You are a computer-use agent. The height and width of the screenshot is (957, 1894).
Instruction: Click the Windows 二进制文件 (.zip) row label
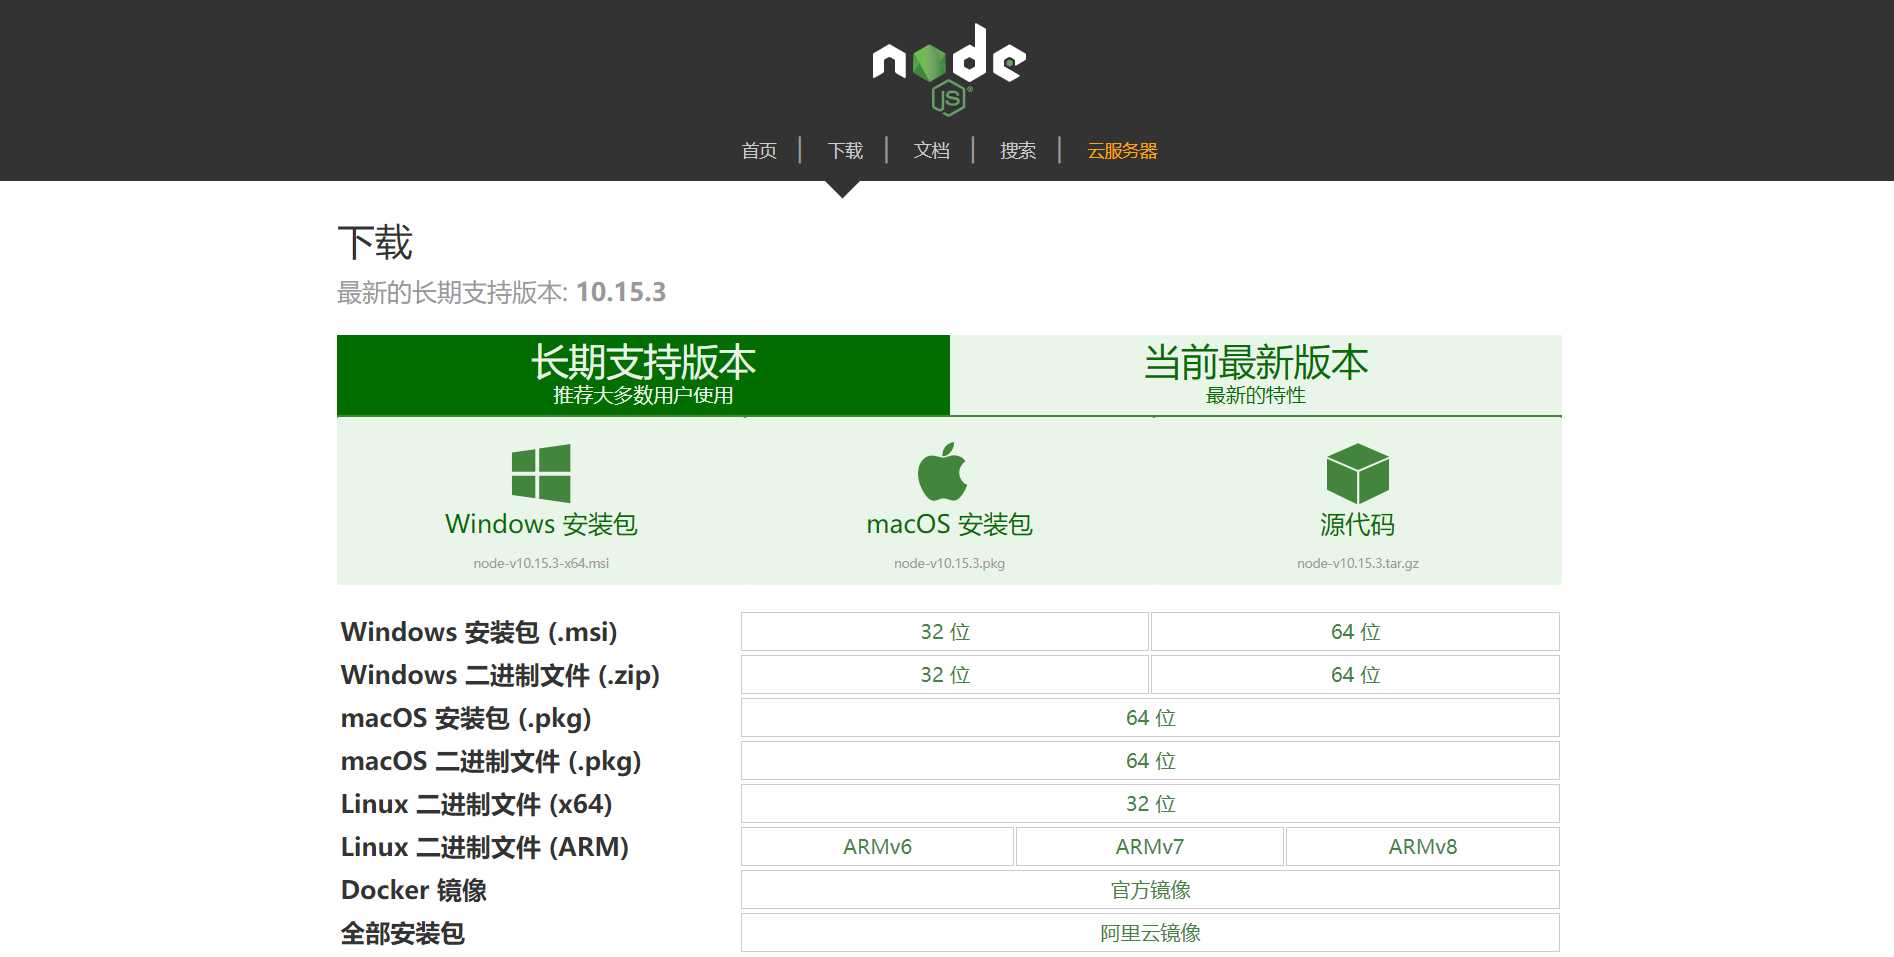click(500, 675)
